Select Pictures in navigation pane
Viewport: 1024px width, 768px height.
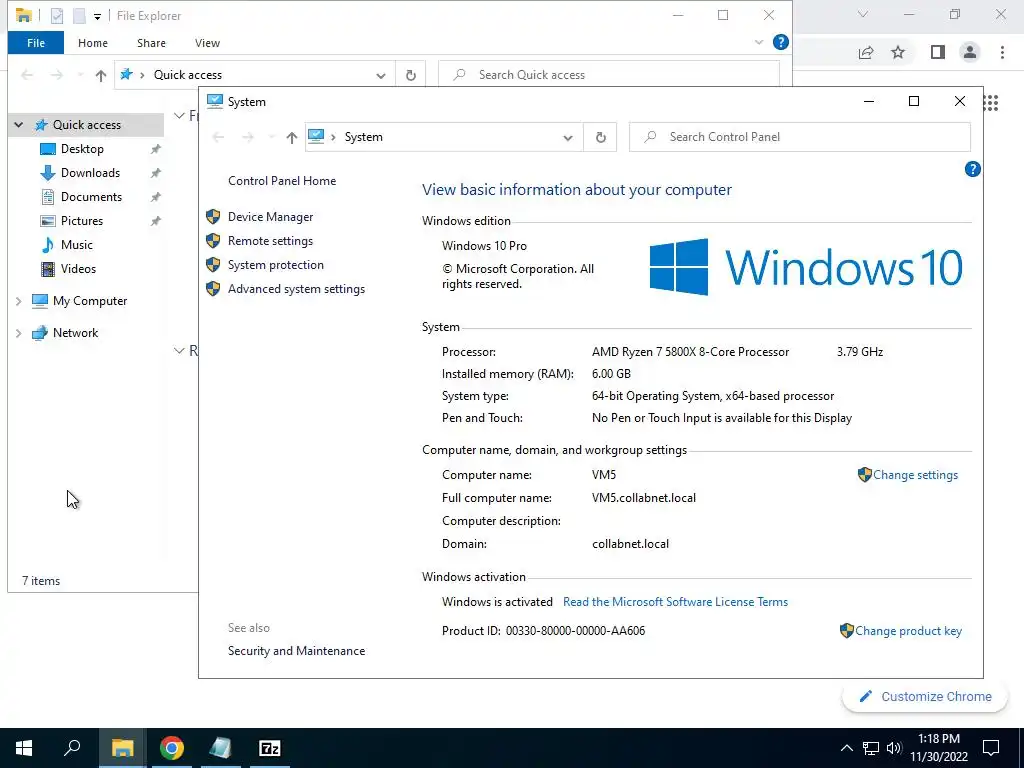click(82, 221)
